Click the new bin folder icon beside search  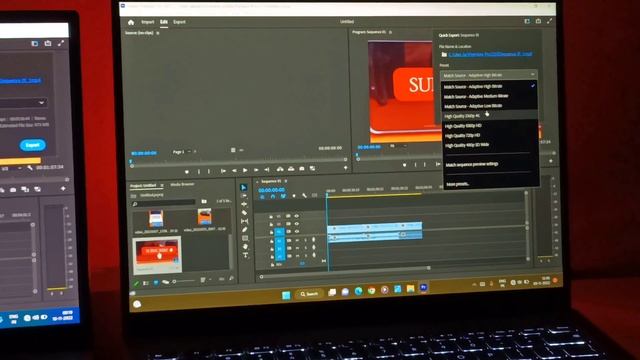[204, 201]
